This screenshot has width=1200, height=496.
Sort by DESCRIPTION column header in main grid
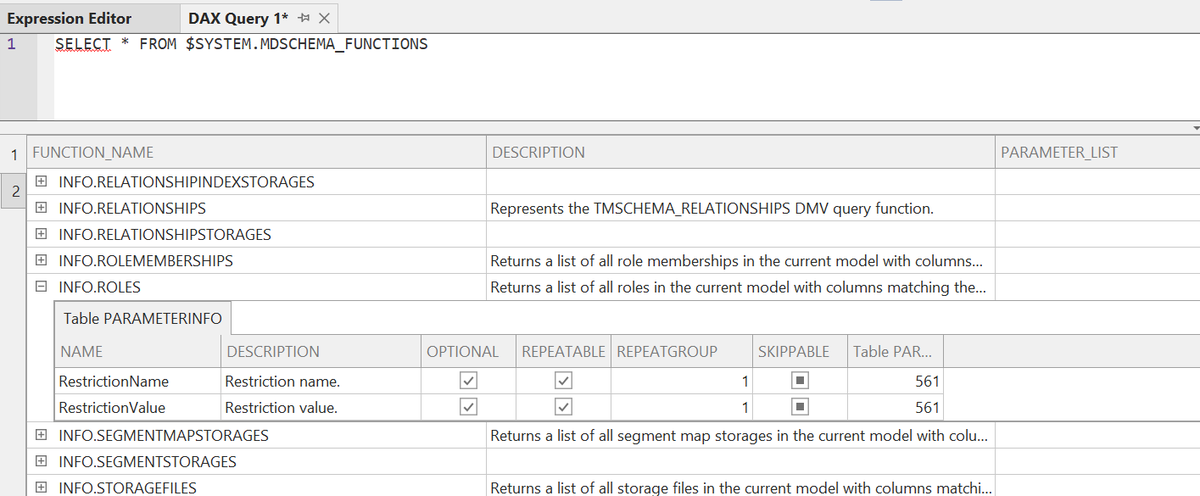[x=741, y=153]
